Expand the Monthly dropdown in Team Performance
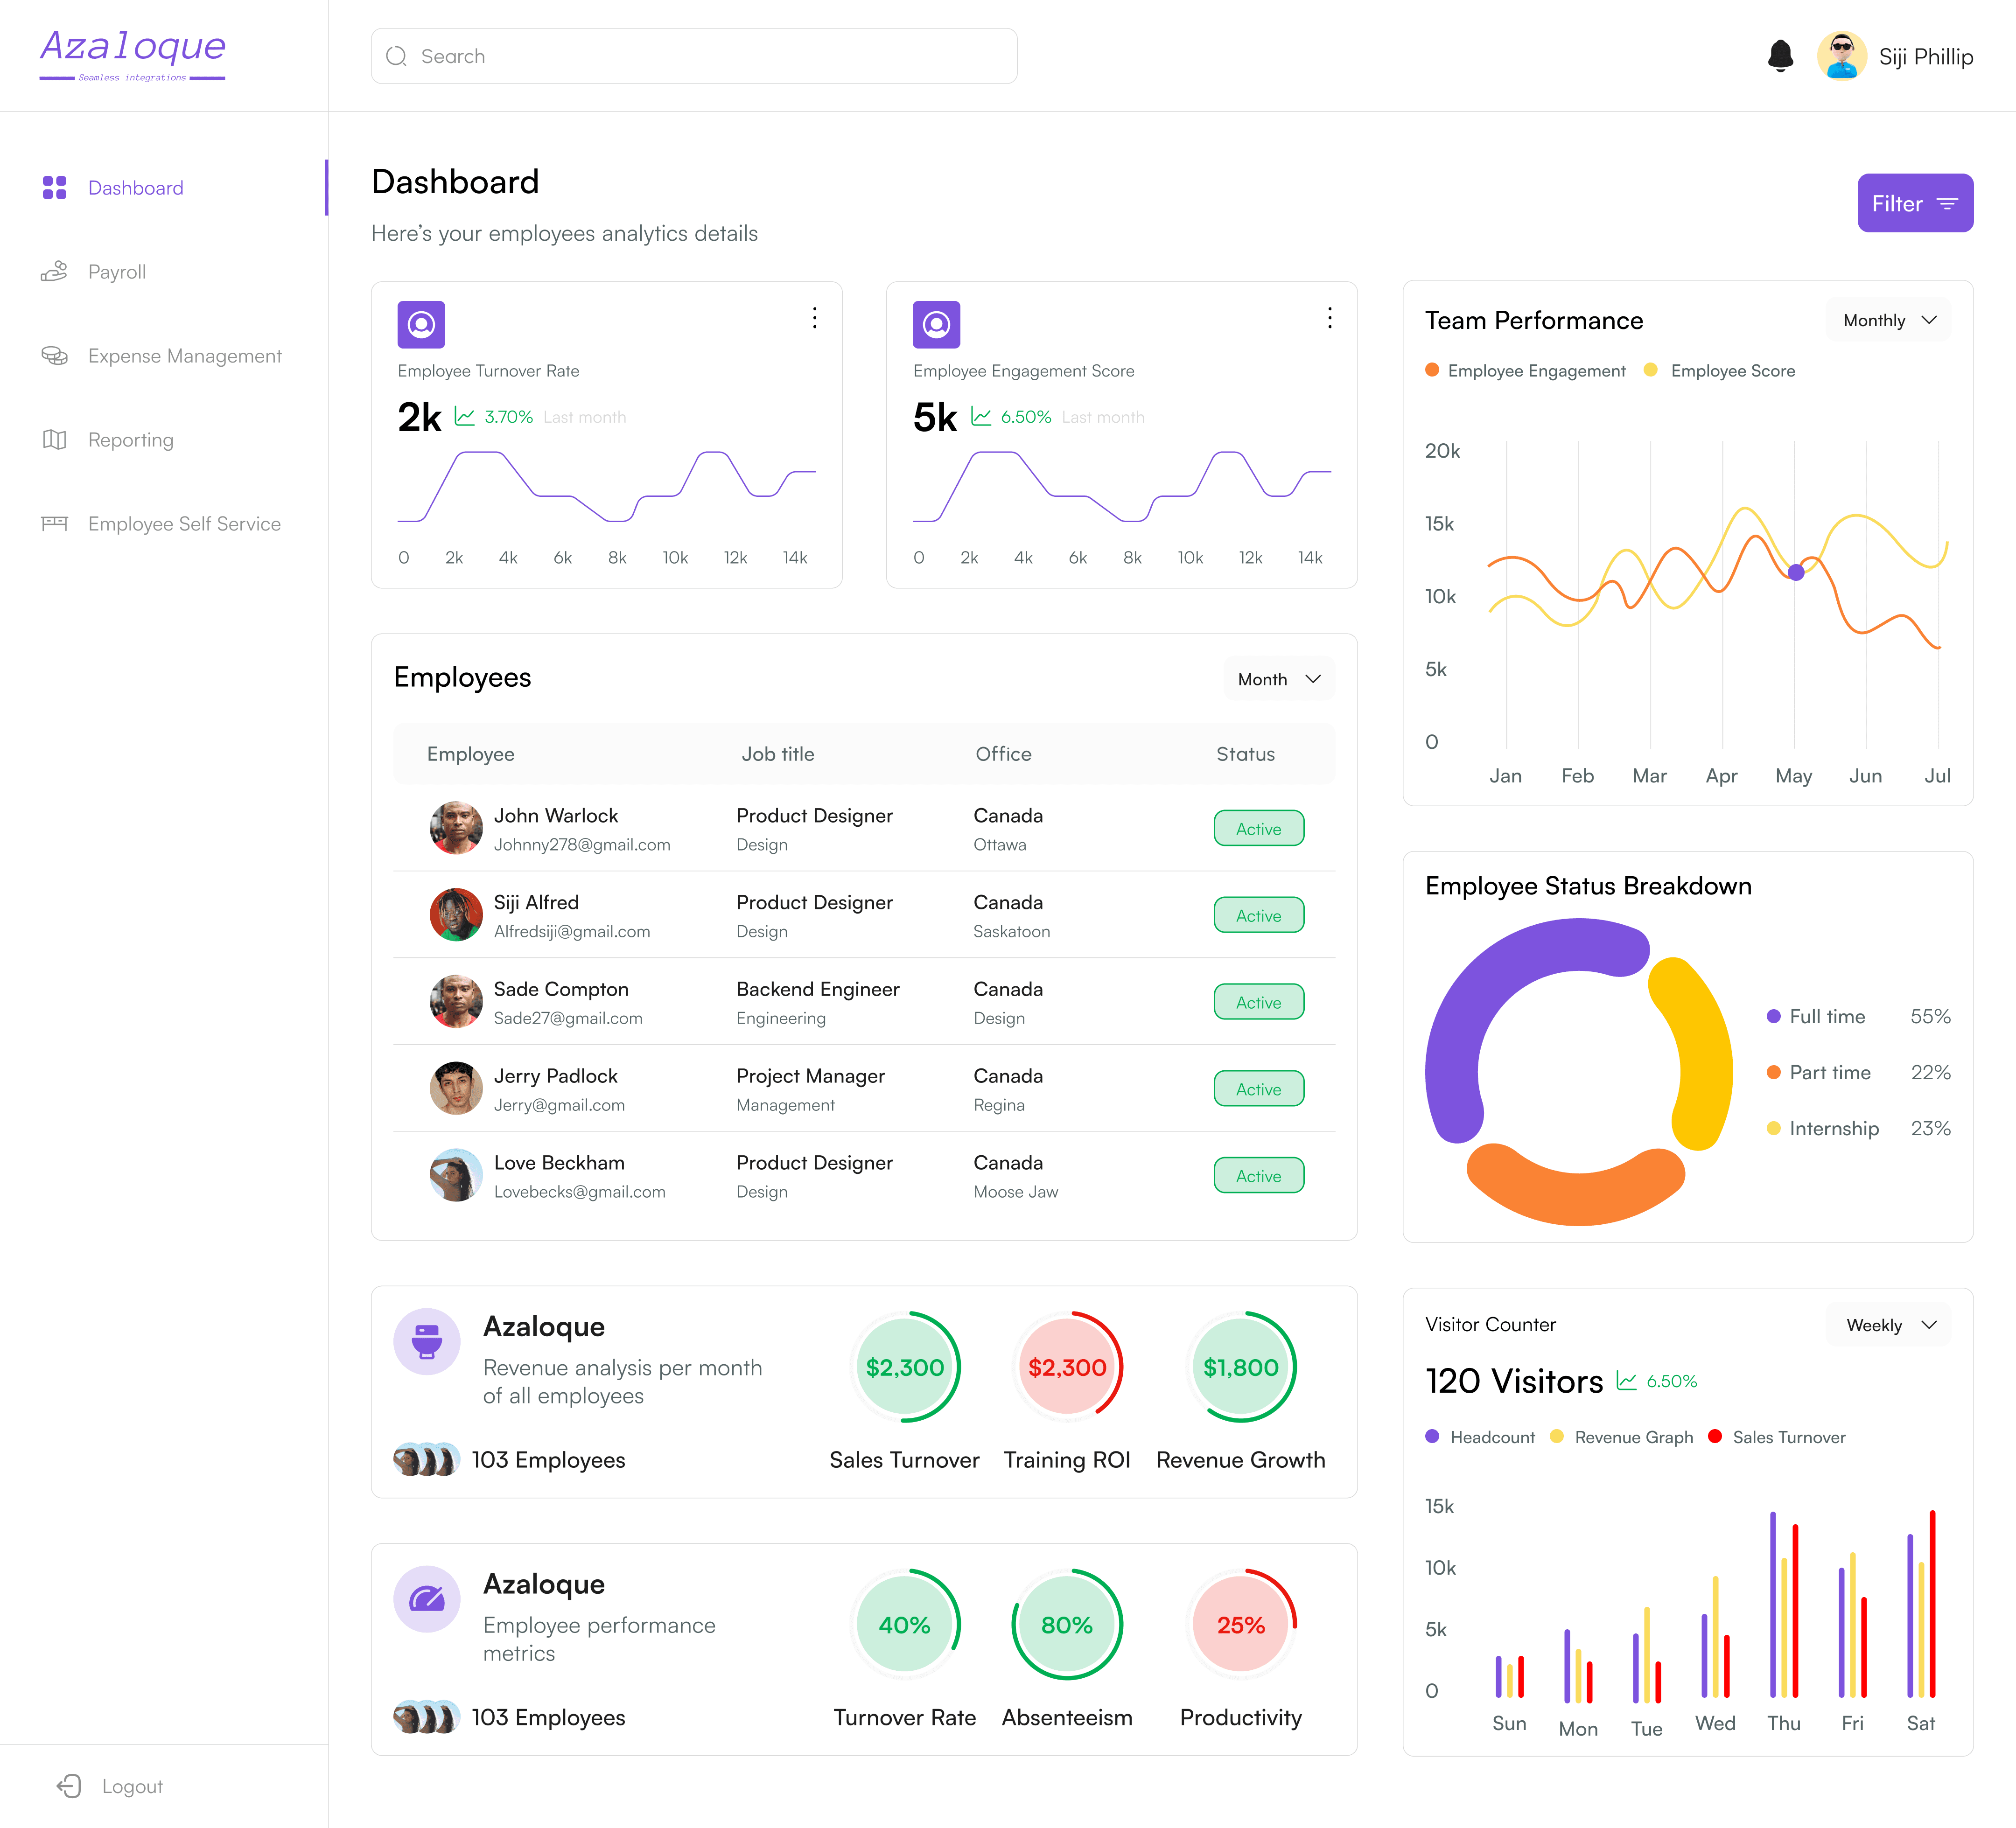This screenshot has width=2016, height=1828. (1889, 320)
